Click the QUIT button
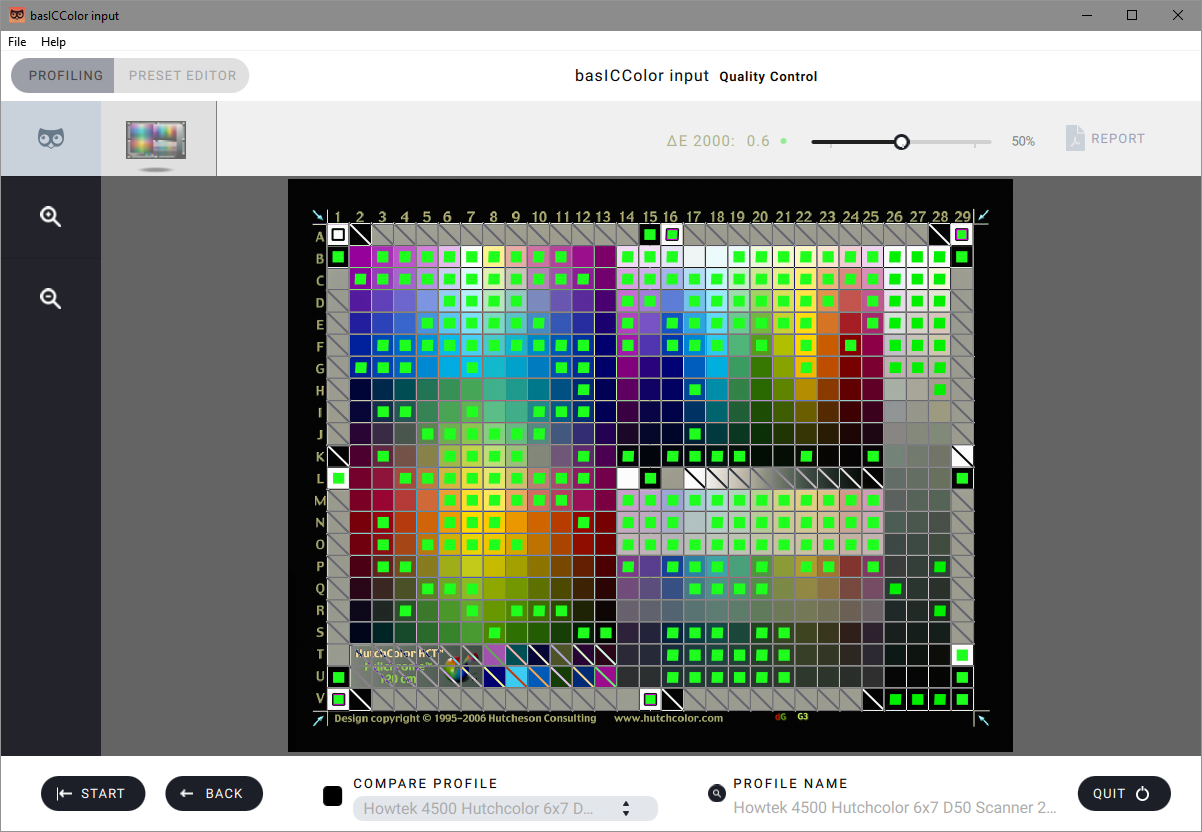This screenshot has height=832, width=1202. [x=1124, y=793]
